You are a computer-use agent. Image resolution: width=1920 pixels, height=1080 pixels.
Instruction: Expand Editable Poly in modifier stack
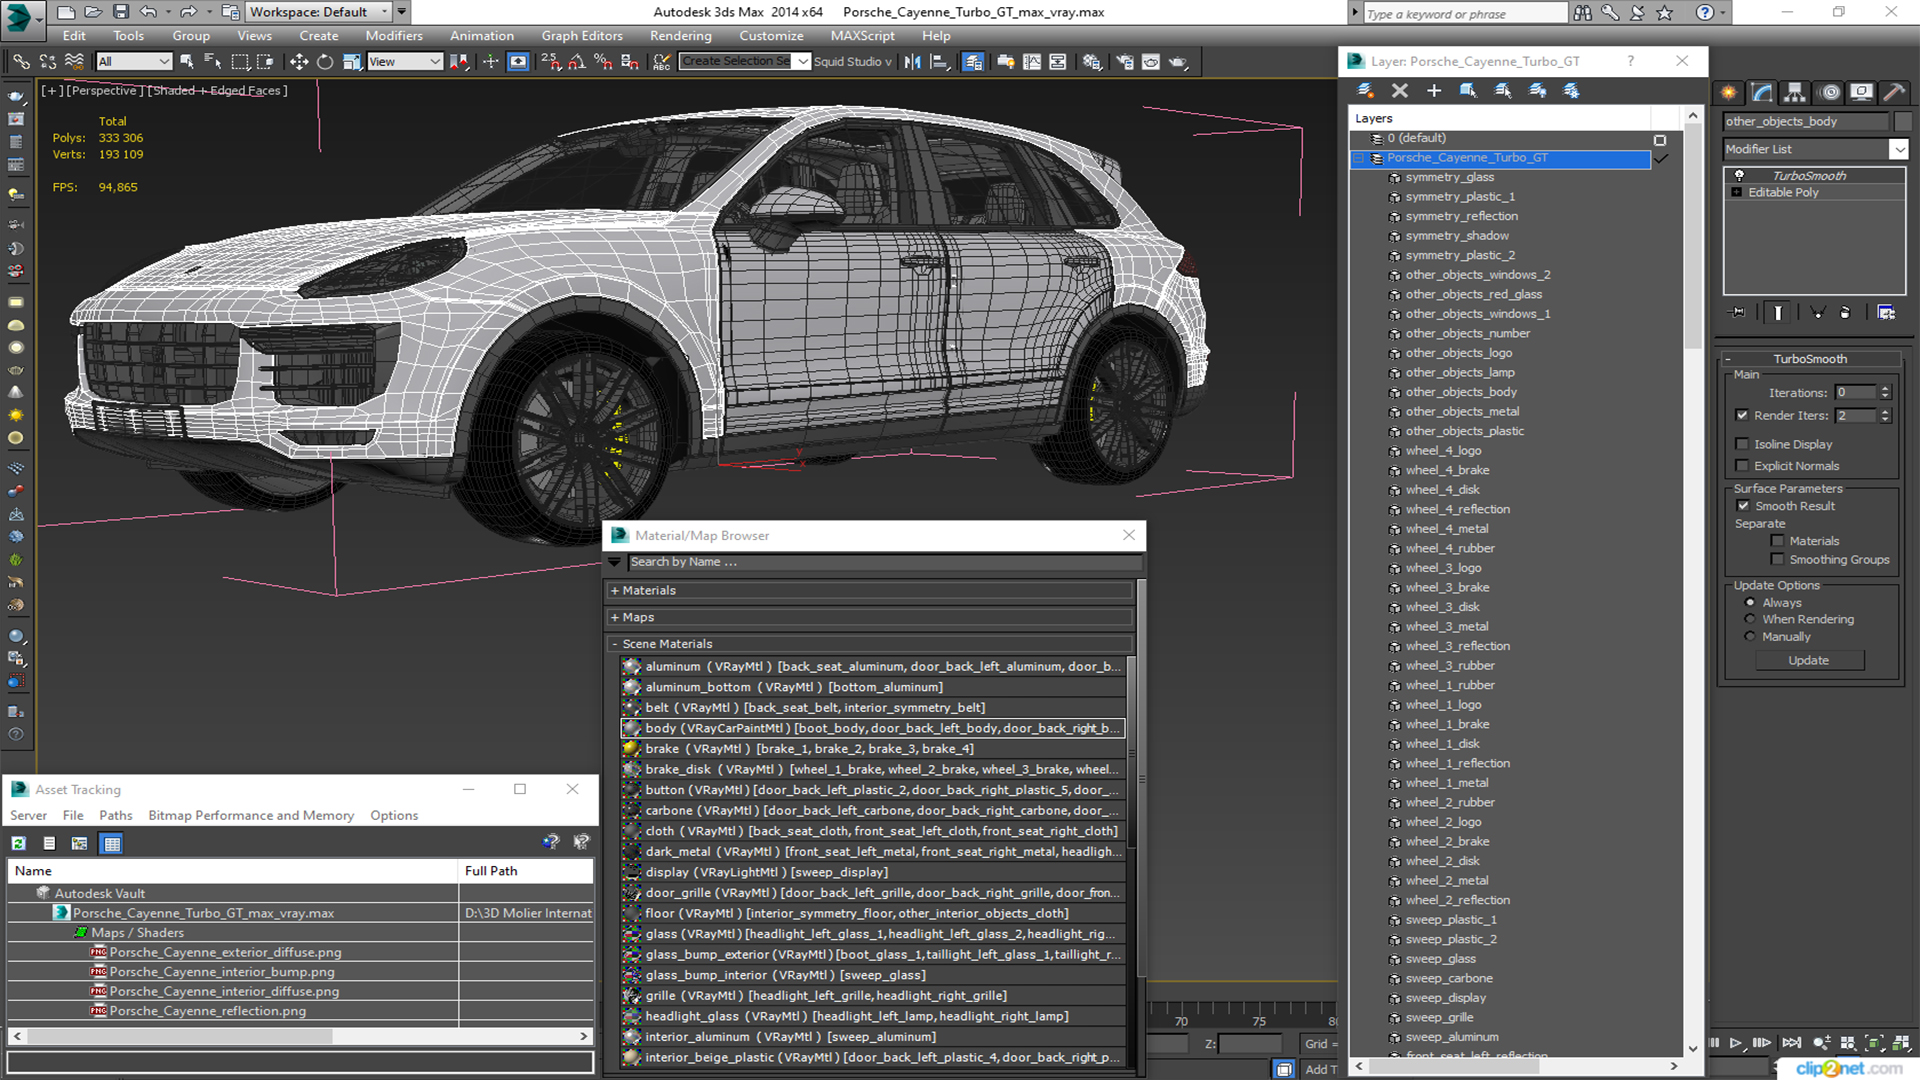1737,192
